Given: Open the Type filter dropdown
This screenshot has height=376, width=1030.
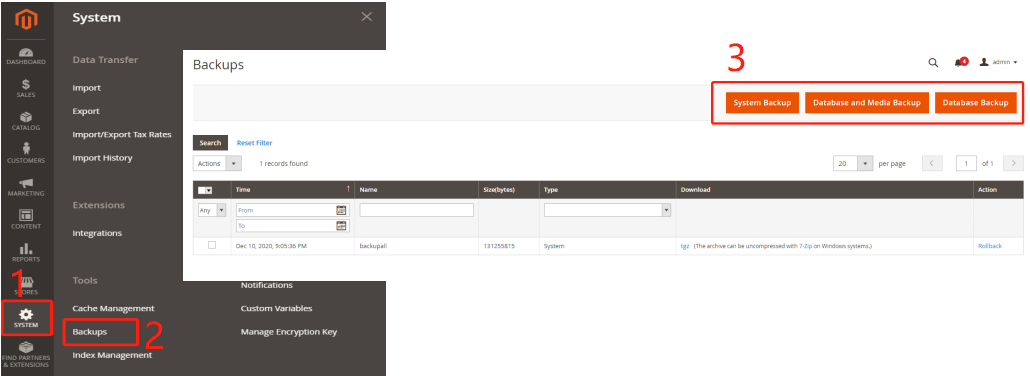Looking at the screenshot, I should coord(607,210).
